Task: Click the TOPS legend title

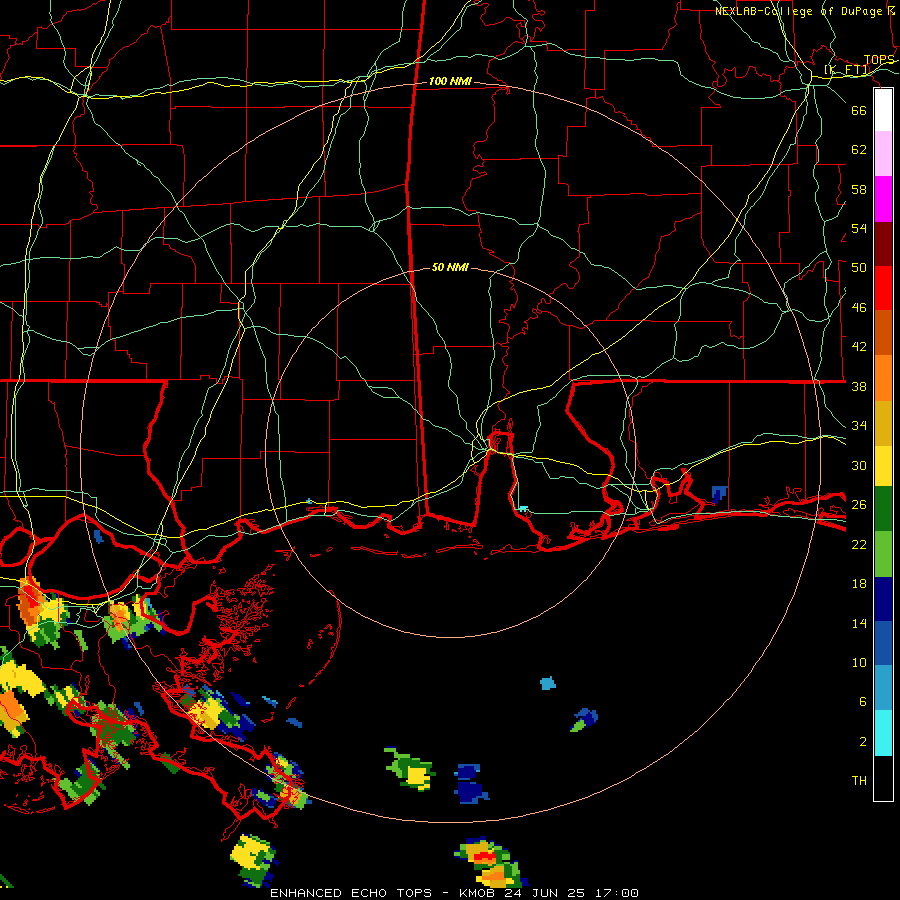Action: [x=879, y=60]
